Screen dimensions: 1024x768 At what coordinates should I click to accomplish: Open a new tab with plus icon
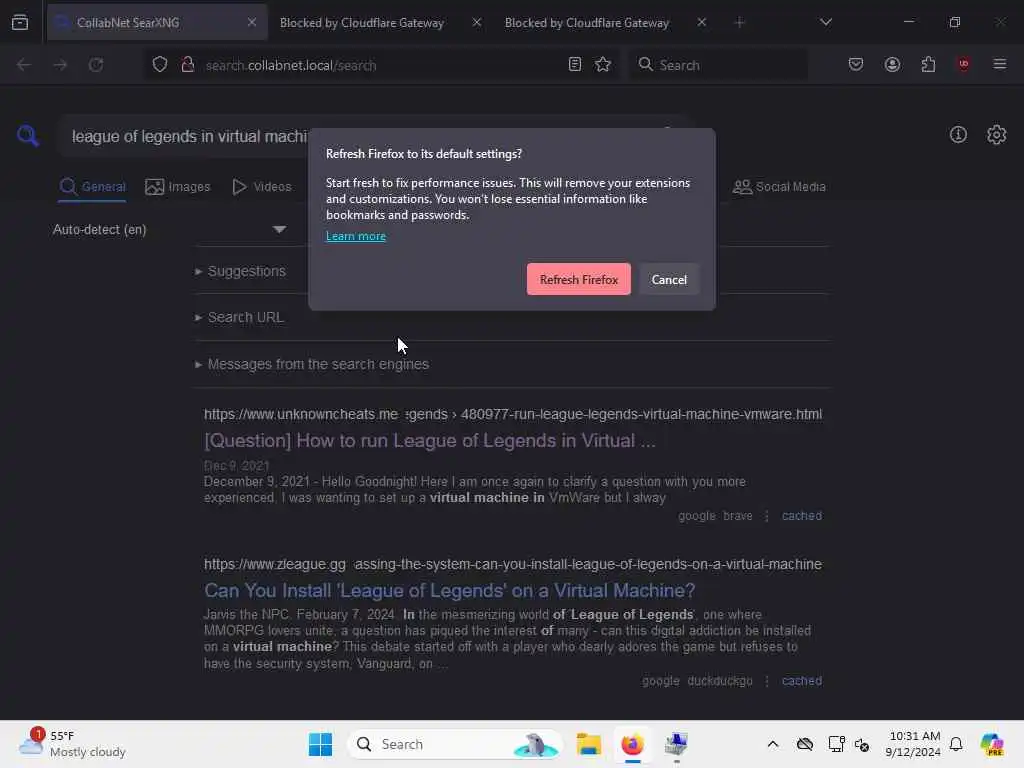tap(739, 23)
